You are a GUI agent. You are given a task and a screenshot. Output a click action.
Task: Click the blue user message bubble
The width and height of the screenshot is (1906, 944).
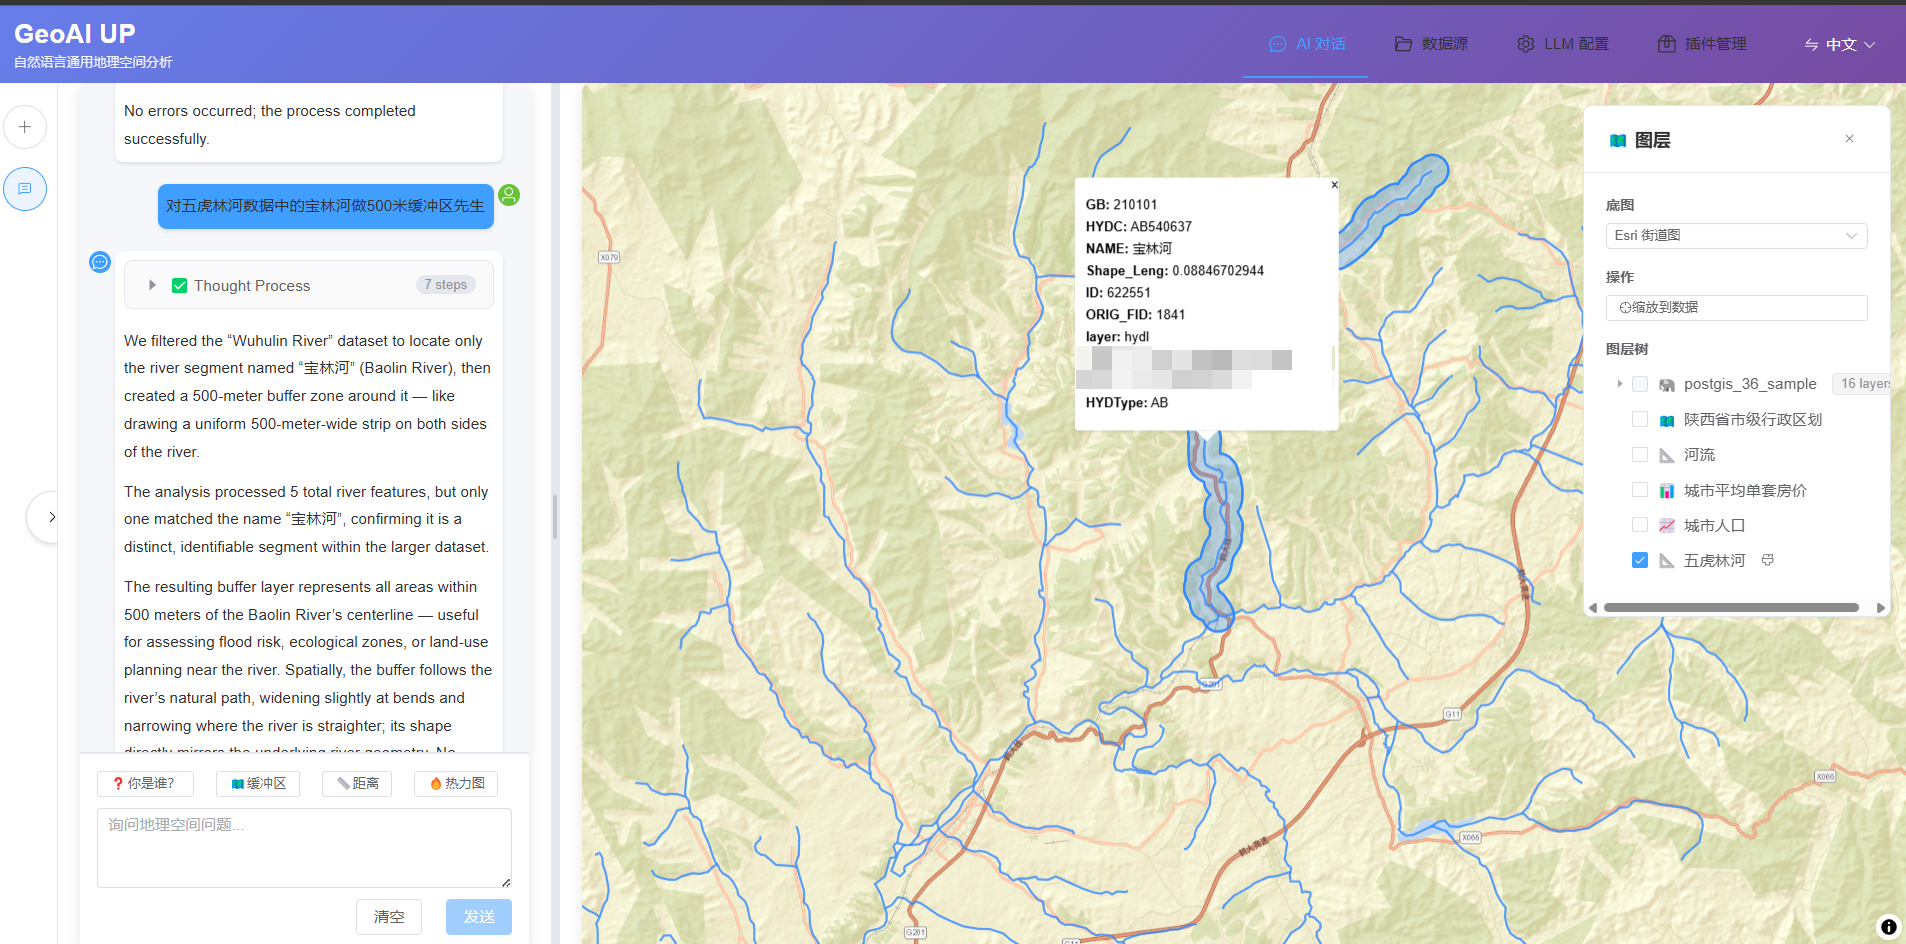tap(326, 206)
